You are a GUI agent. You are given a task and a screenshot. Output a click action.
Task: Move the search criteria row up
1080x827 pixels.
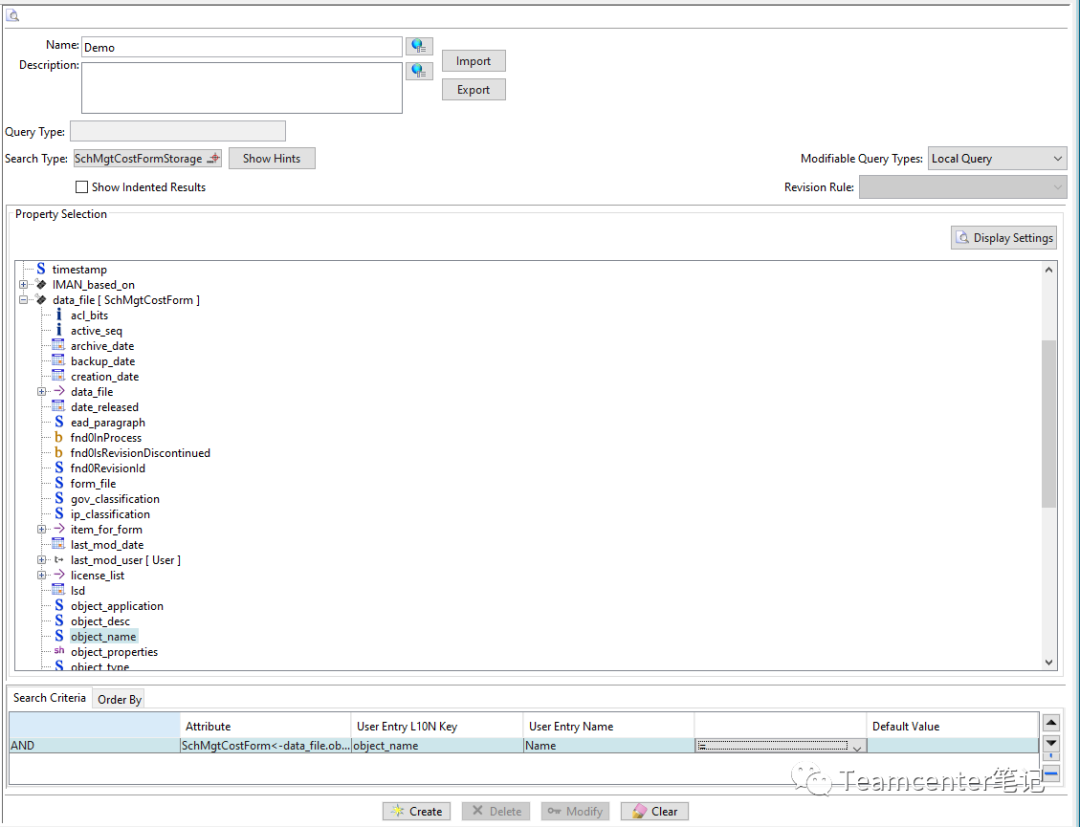coord(1051,722)
